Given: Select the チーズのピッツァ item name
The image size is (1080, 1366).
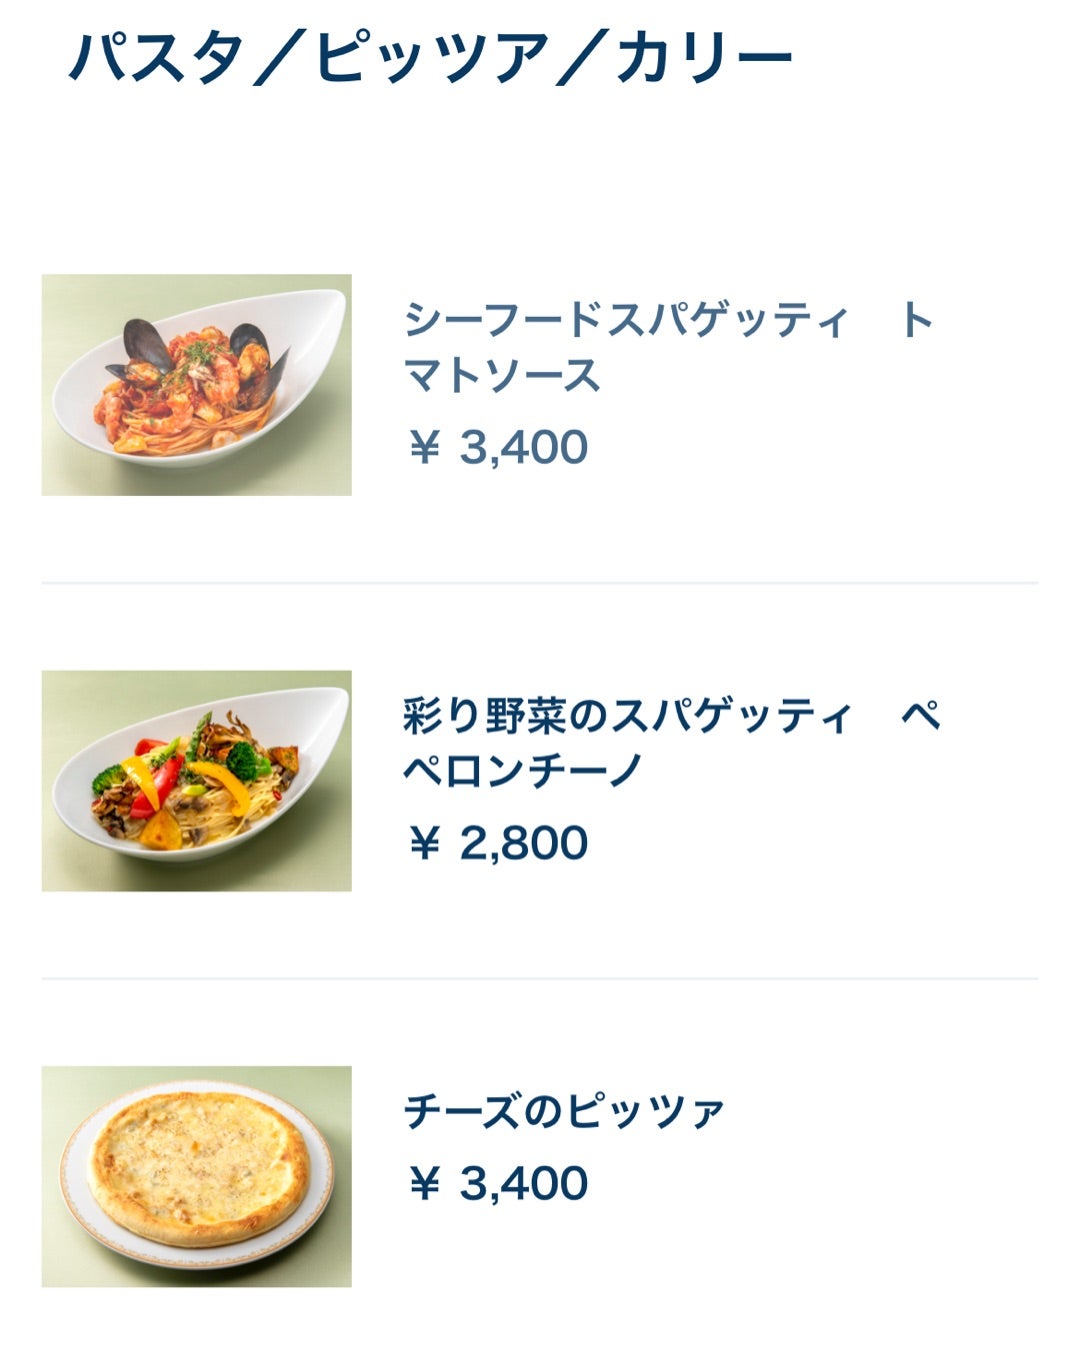Looking at the screenshot, I should pyautogui.click(x=564, y=1111).
